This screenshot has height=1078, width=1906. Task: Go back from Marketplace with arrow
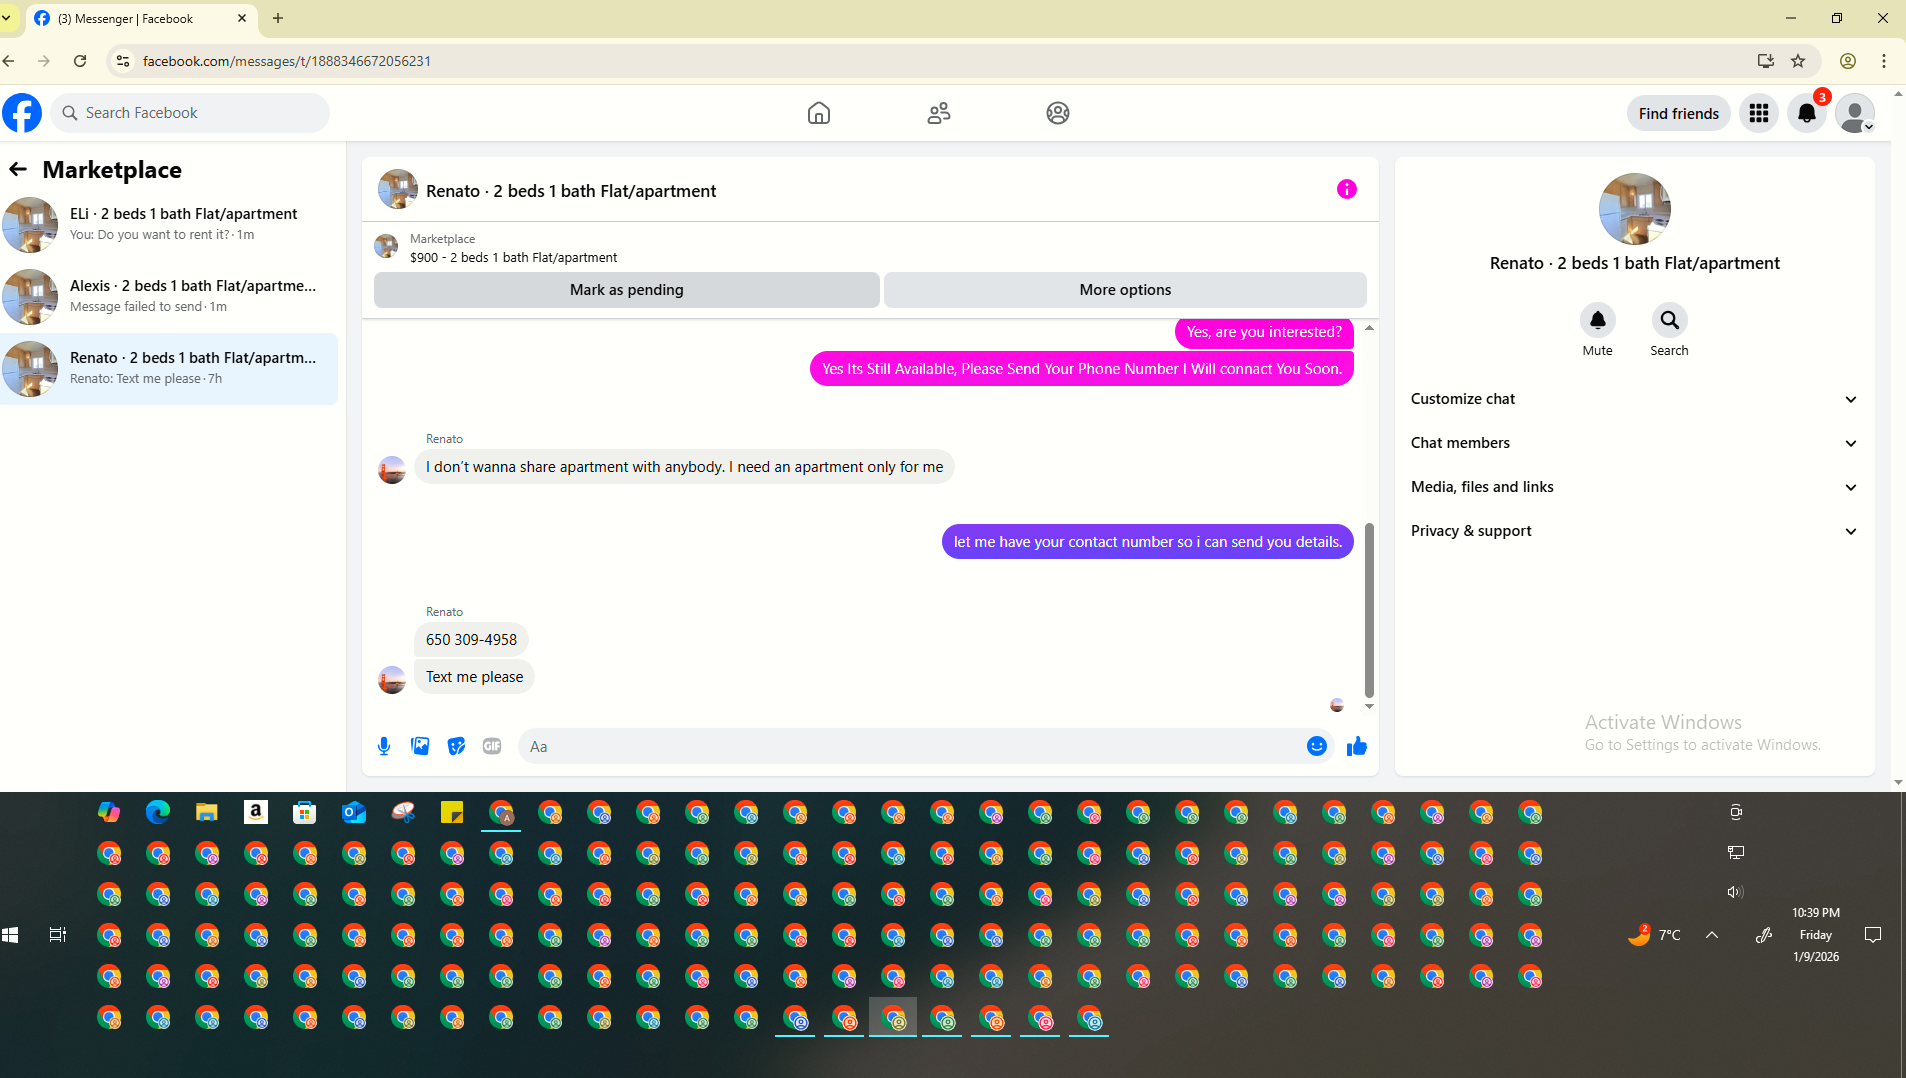18,169
